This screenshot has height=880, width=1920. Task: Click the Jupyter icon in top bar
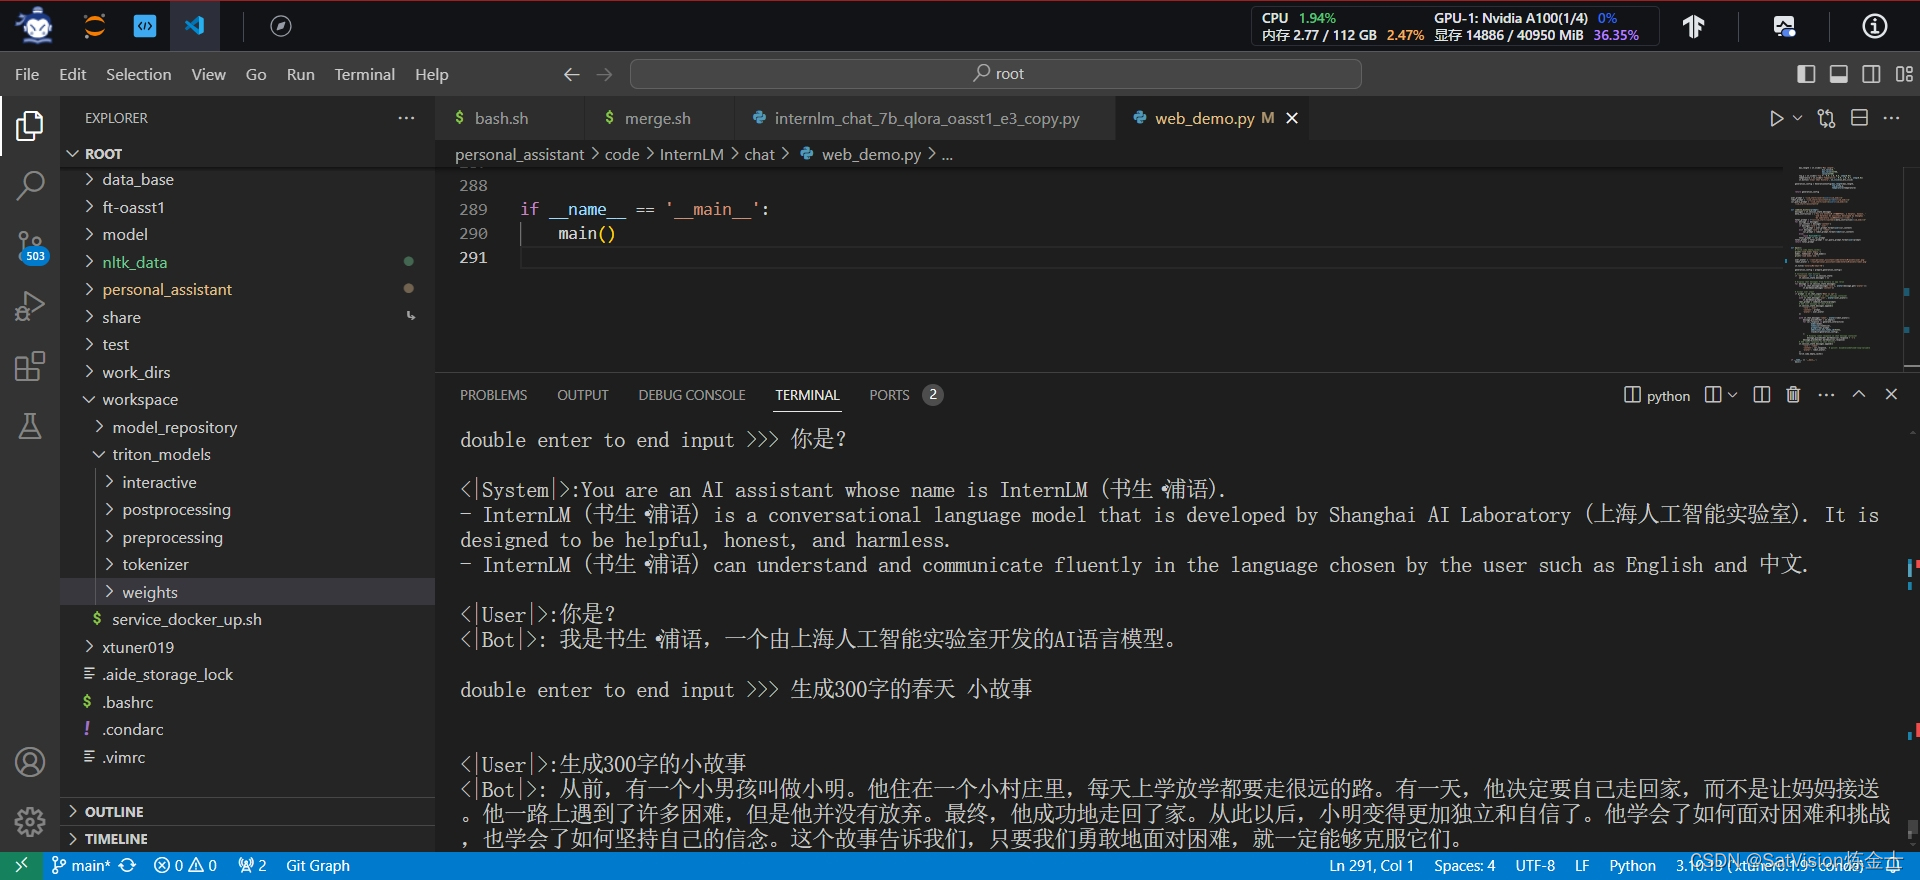(x=95, y=26)
